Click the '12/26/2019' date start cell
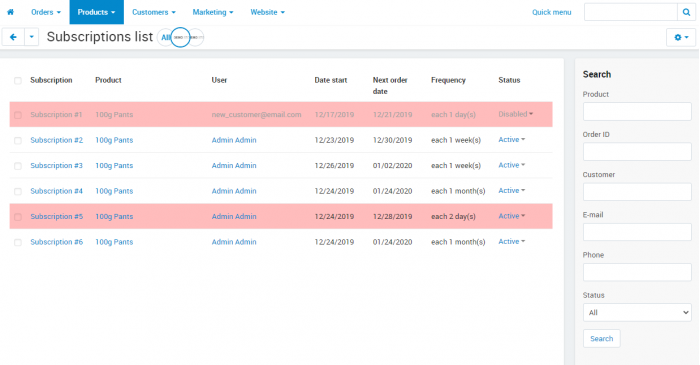This screenshot has width=700, height=365. click(334, 166)
